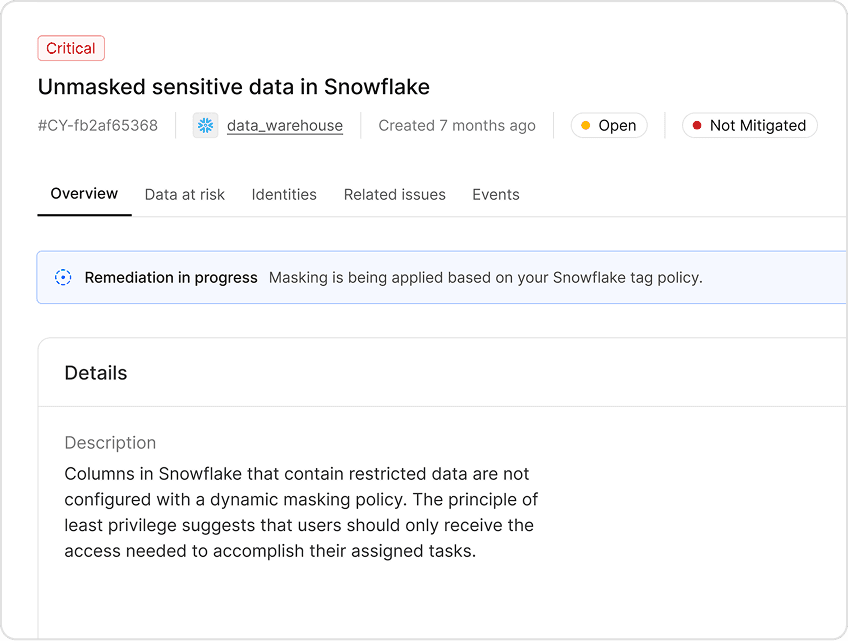Click the yellow dot in the Open badge
Screen dimensions: 848x641
(x=585, y=125)
